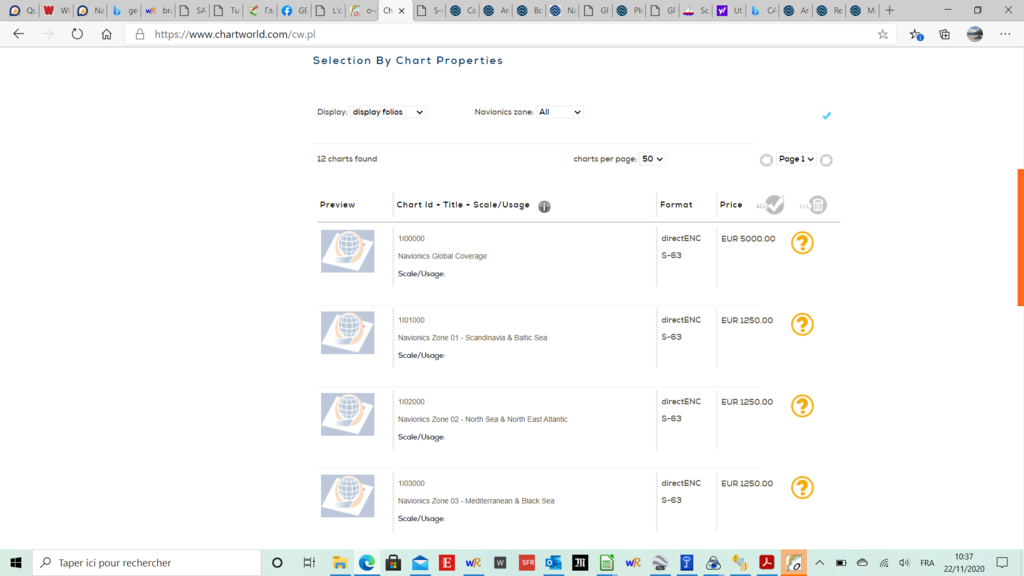Click 'Navionics Zone 01 - Scandinavia & Baltic Sea'

pyautogui.click(x=472, y=338)
